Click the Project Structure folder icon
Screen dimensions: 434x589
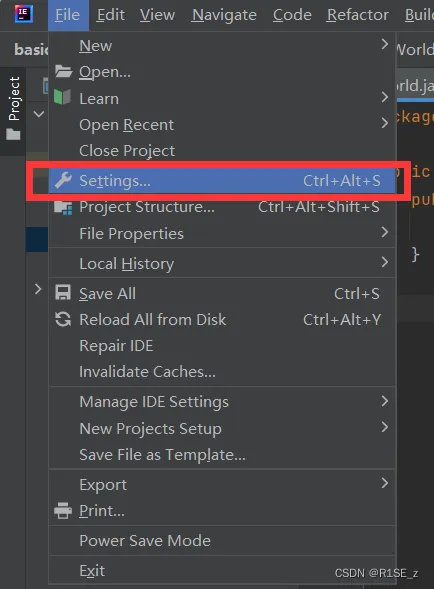coord(63,207)
